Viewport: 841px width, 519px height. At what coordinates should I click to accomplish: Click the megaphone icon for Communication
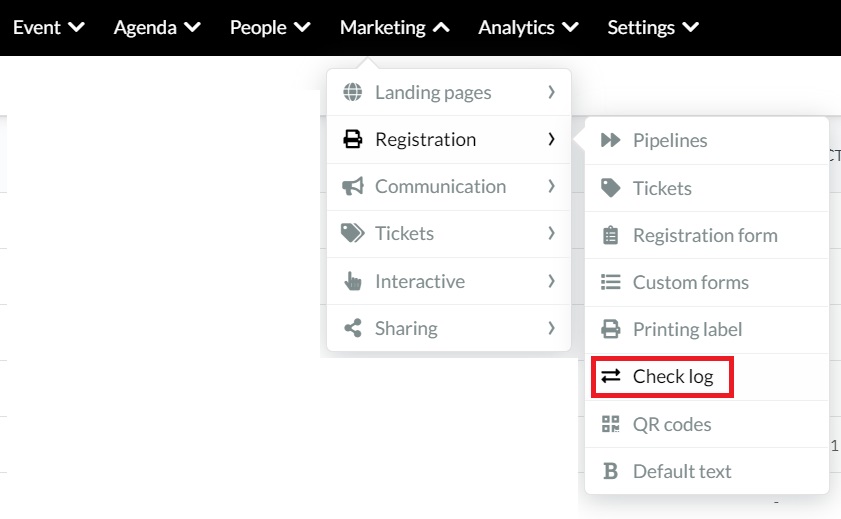click(352, 186)
